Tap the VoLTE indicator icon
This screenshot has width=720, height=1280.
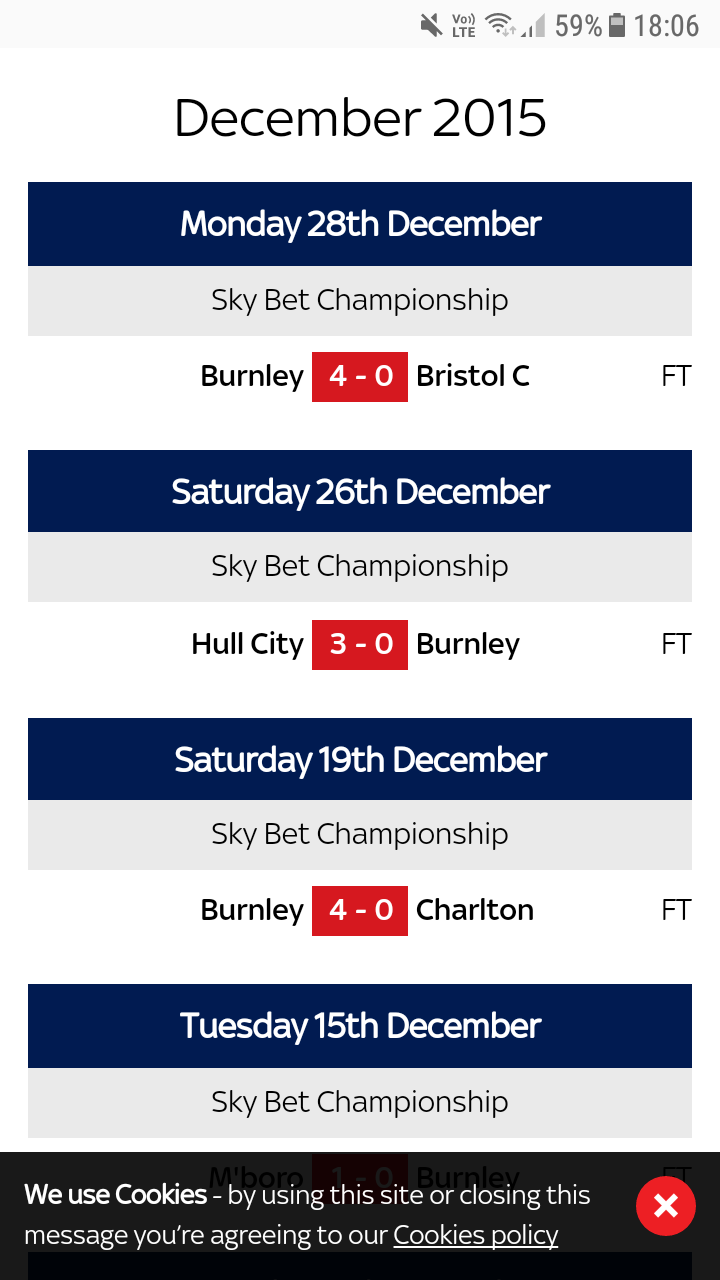click(464, 25)
